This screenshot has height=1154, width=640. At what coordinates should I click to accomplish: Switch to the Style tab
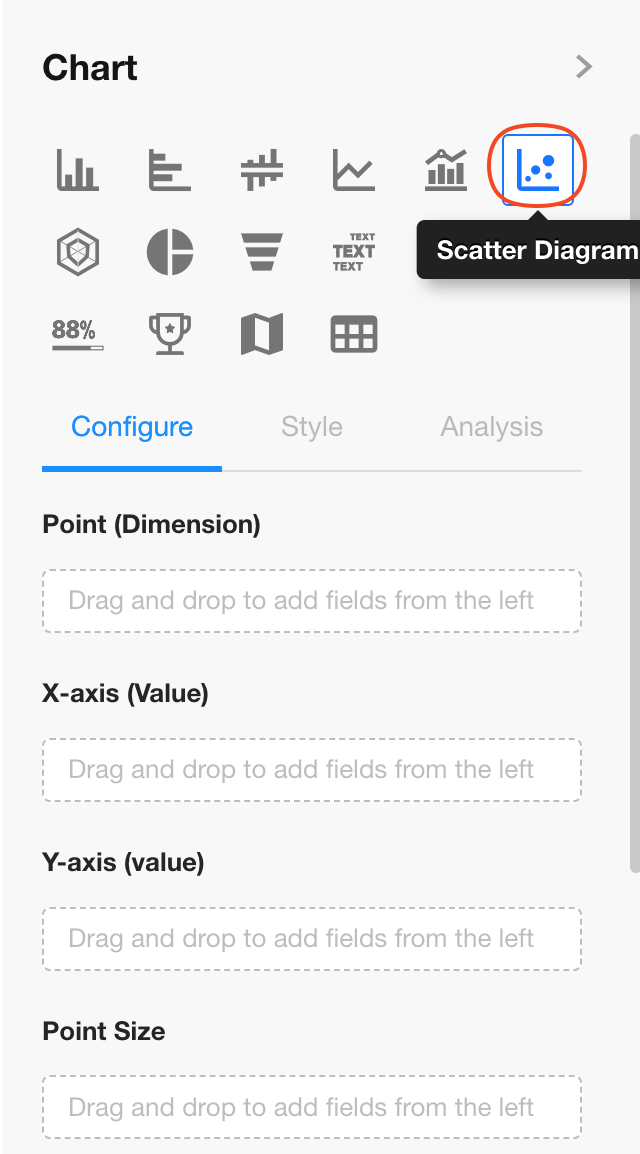click(x=312, y=427)
